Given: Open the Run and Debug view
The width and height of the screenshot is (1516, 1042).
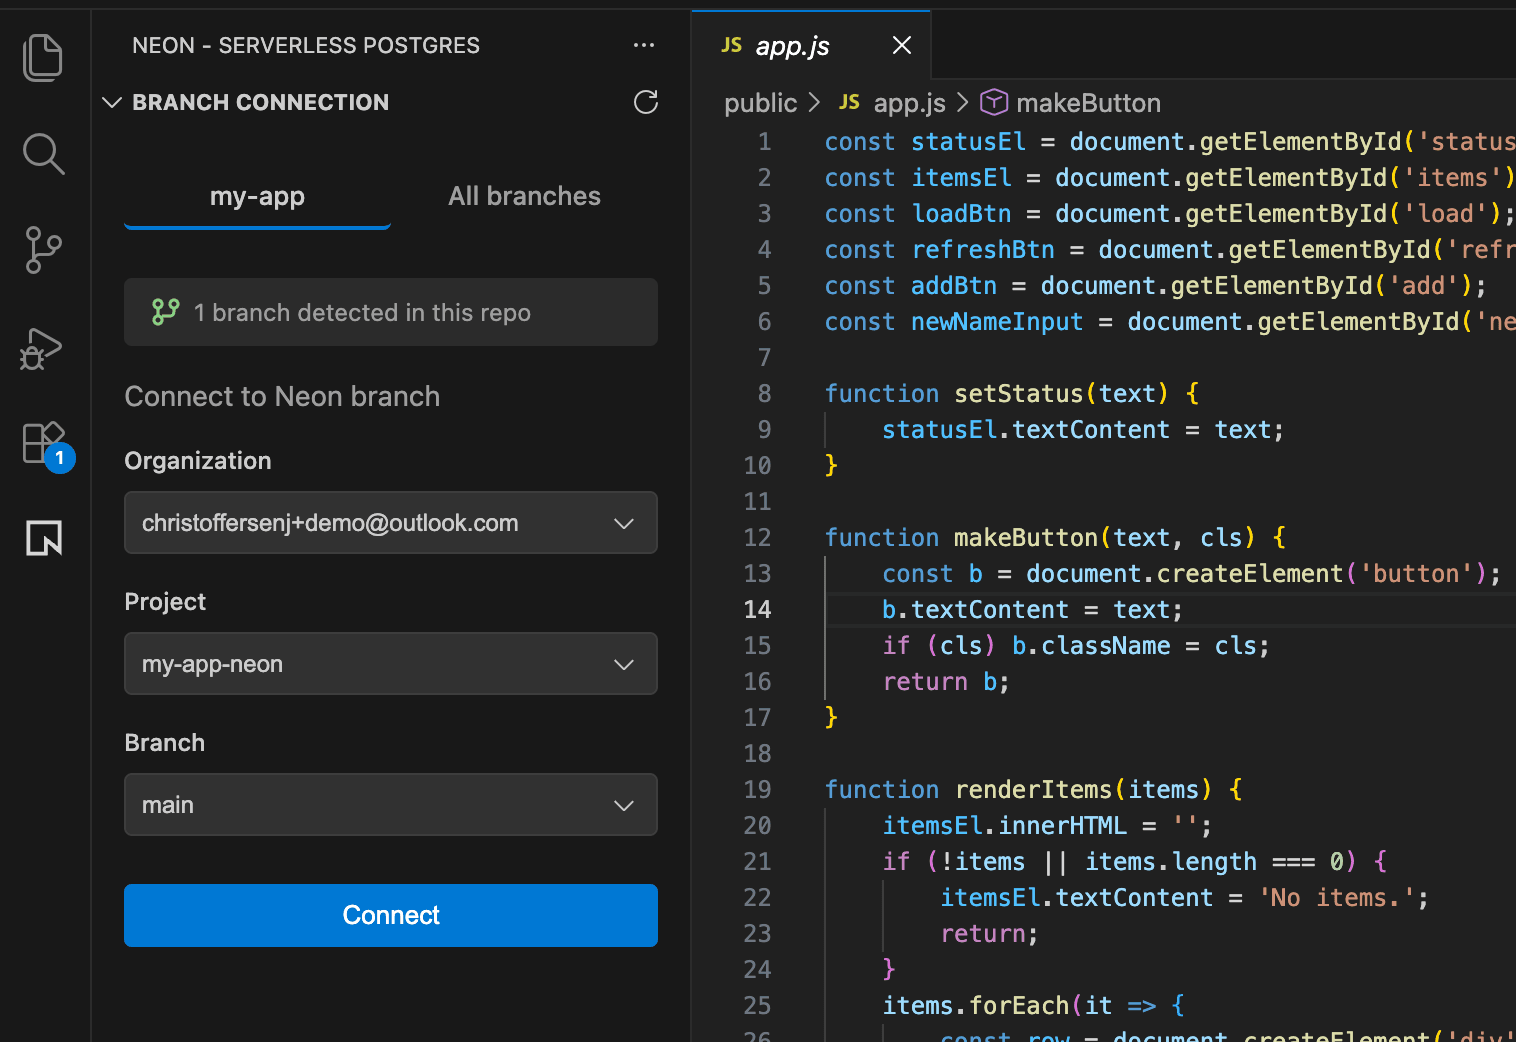Looking at the screenshot, I should tap(43, 348).
